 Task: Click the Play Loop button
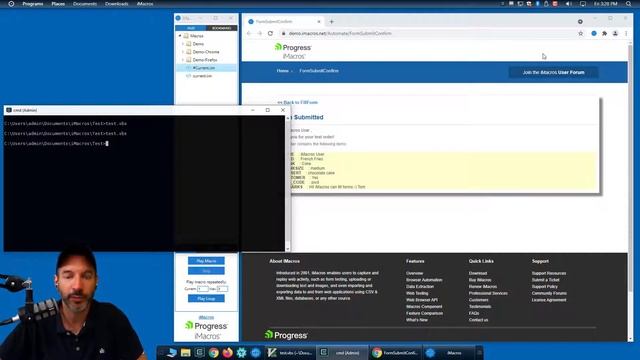[206, 299]
